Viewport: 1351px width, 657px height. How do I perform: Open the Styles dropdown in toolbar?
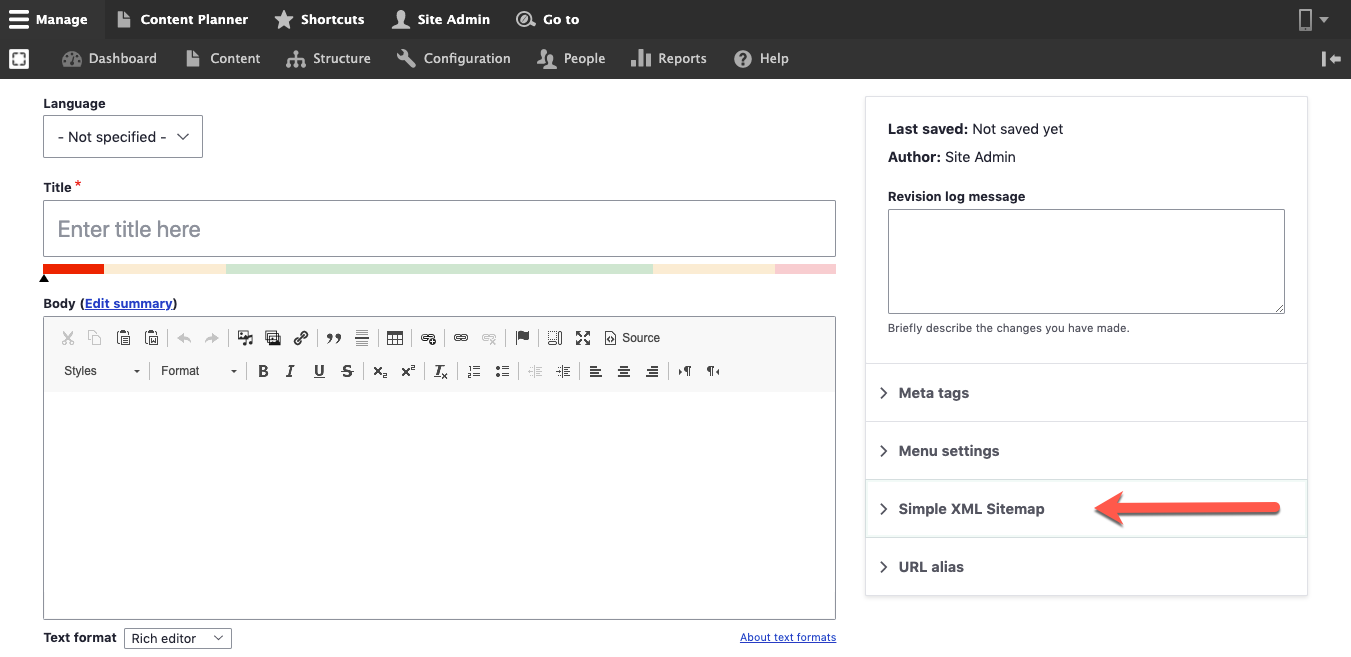pyautogui.click(x=102, y=371)
